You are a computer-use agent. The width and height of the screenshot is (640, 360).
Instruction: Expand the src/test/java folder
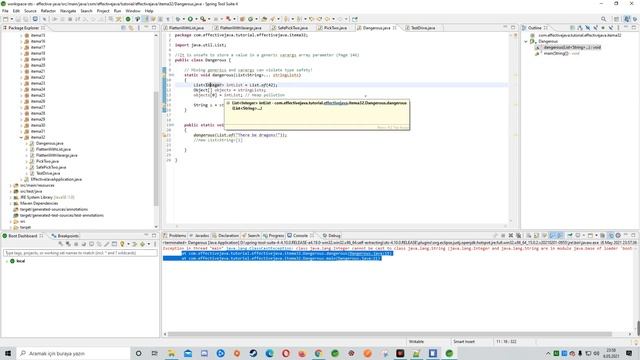(x=11, y=191)
